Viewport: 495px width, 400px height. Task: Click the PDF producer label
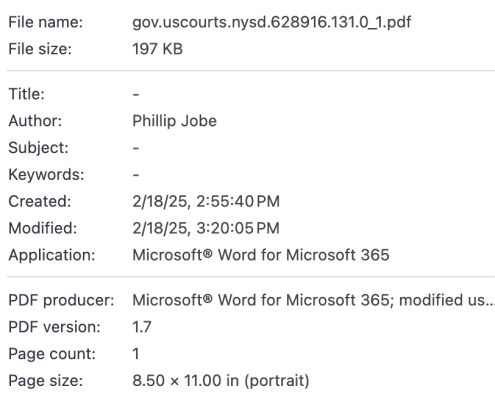pos(61,300)
